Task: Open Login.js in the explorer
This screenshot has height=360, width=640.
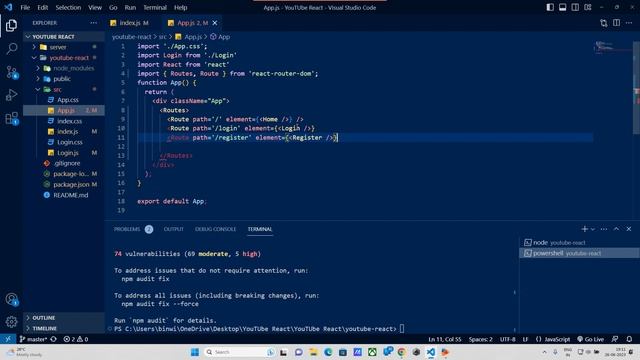Action: tap(63, 153)
